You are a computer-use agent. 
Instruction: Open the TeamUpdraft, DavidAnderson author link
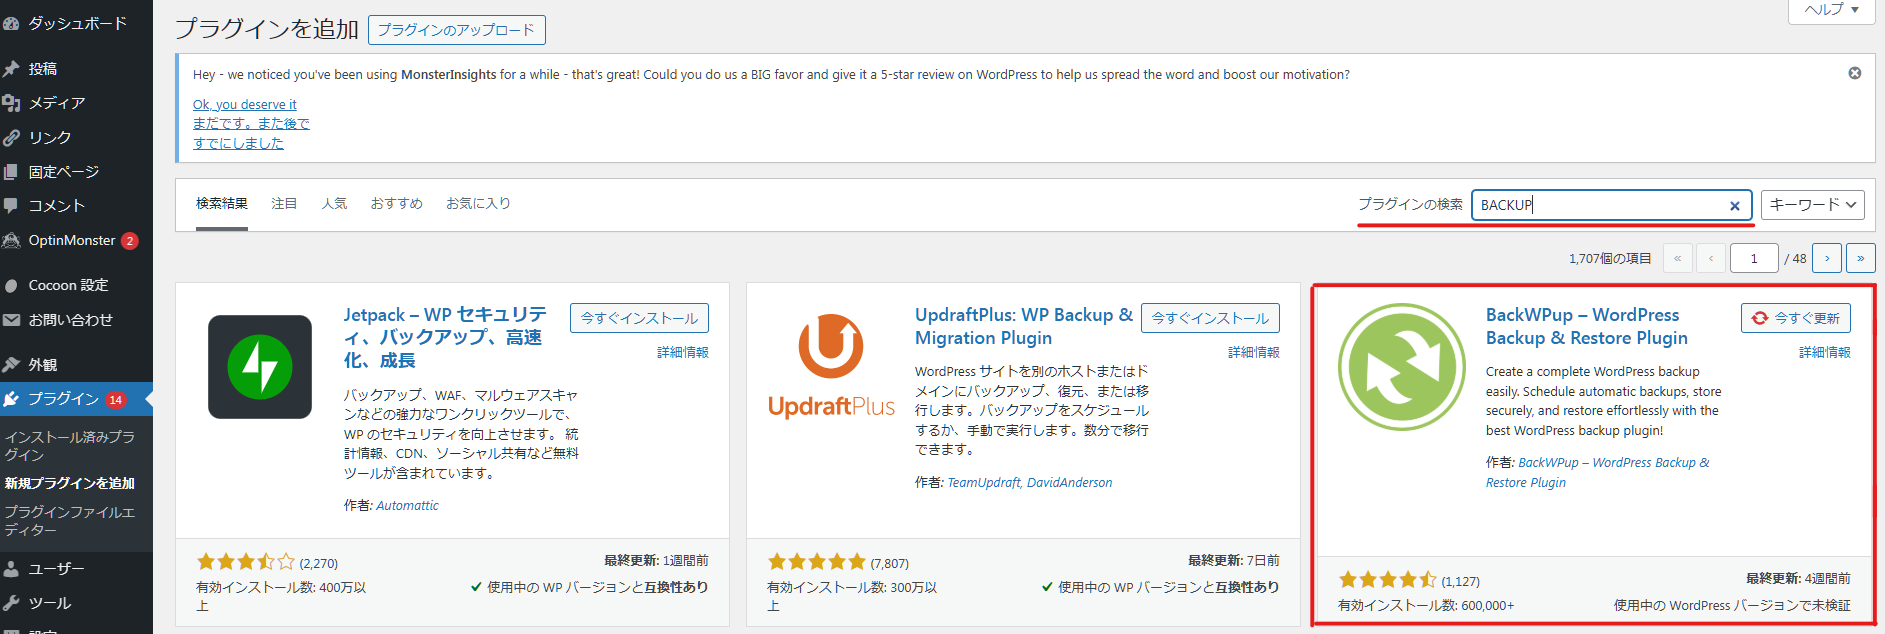point(1029,483)
